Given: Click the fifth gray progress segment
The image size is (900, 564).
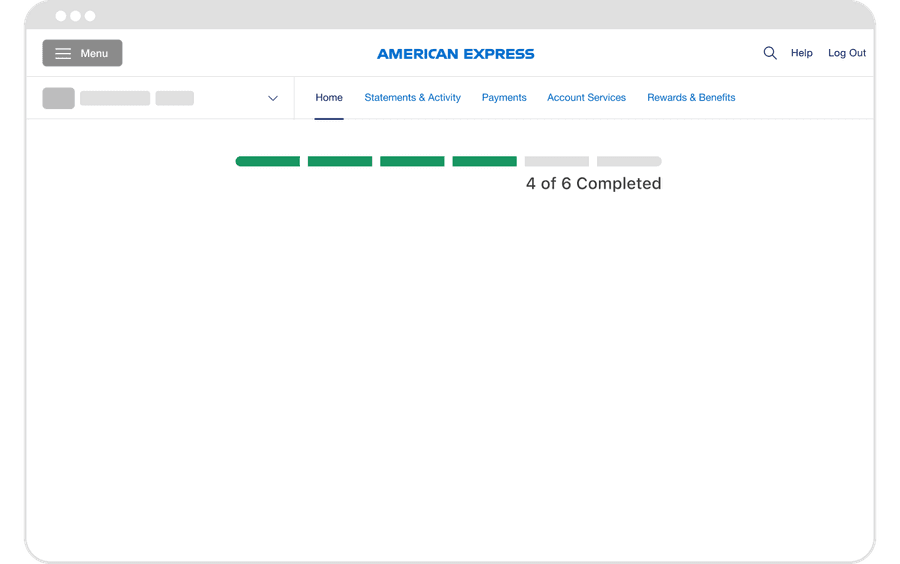Looking at the screenshot, I should coord(557,161).
